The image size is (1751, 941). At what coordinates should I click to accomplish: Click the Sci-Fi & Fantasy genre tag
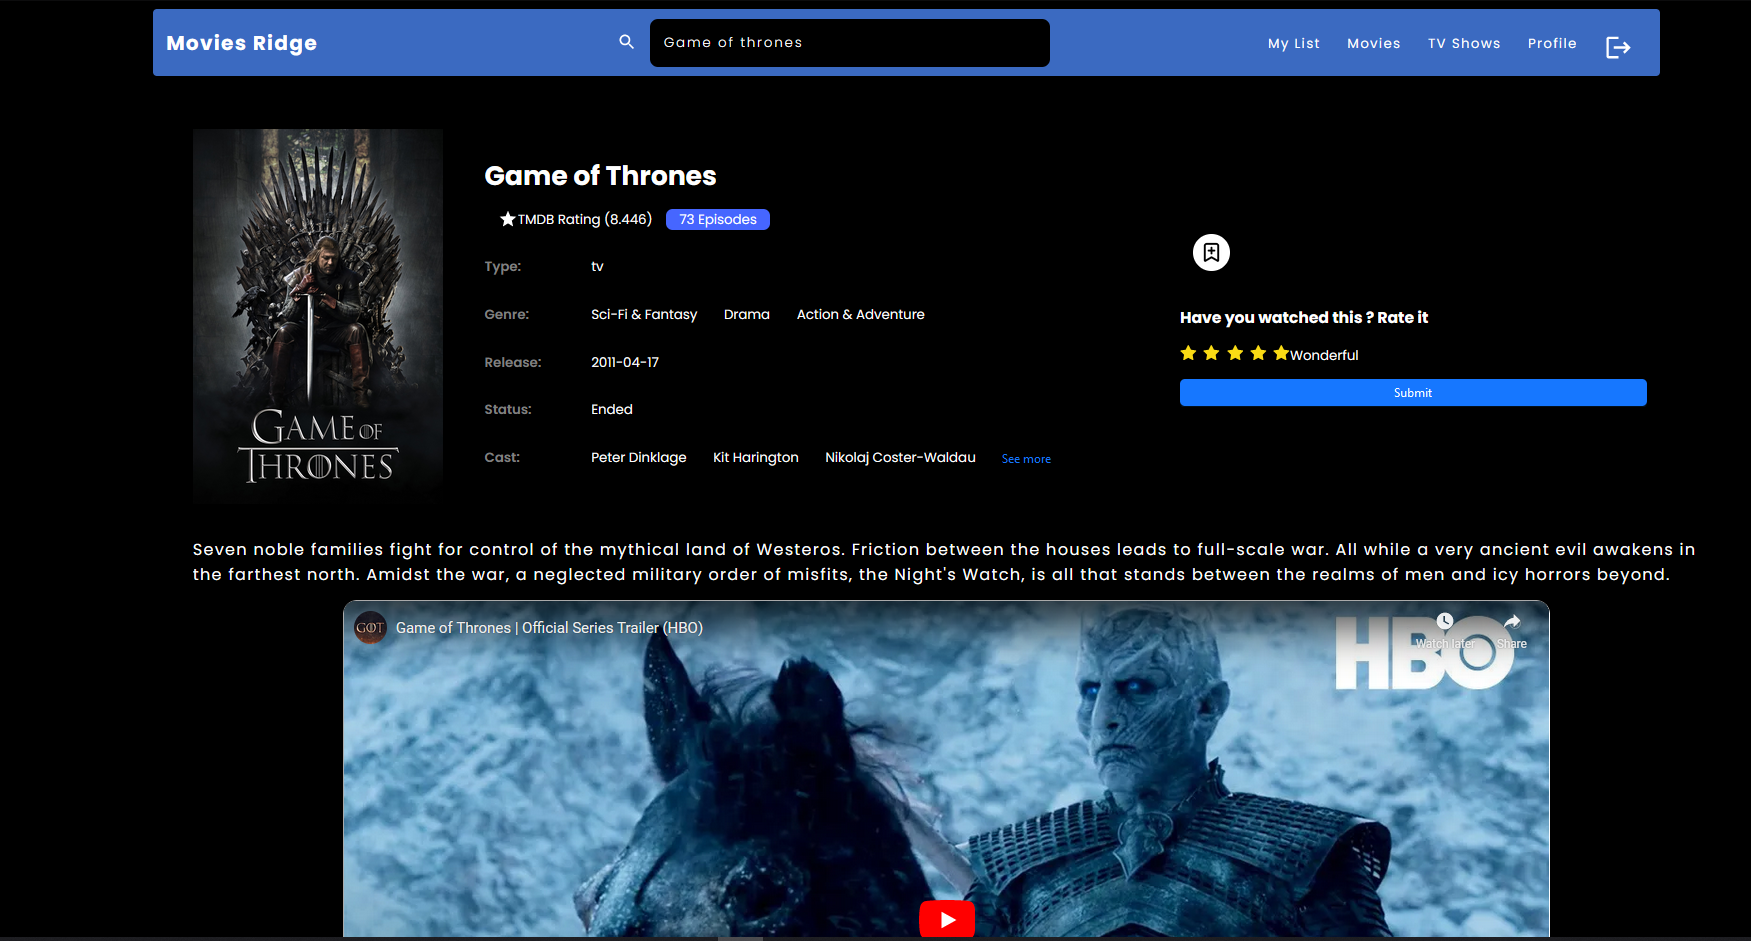(644, 314)
